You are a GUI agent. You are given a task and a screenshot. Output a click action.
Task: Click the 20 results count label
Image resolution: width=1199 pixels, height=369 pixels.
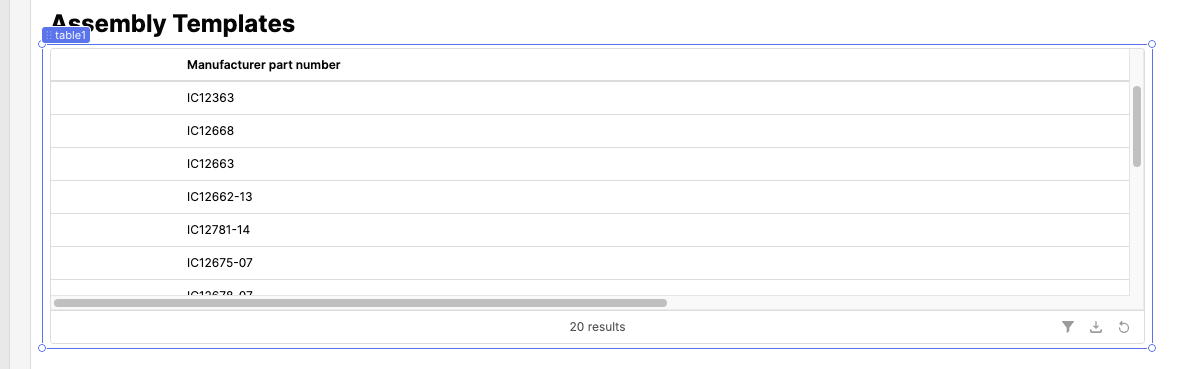597,327
